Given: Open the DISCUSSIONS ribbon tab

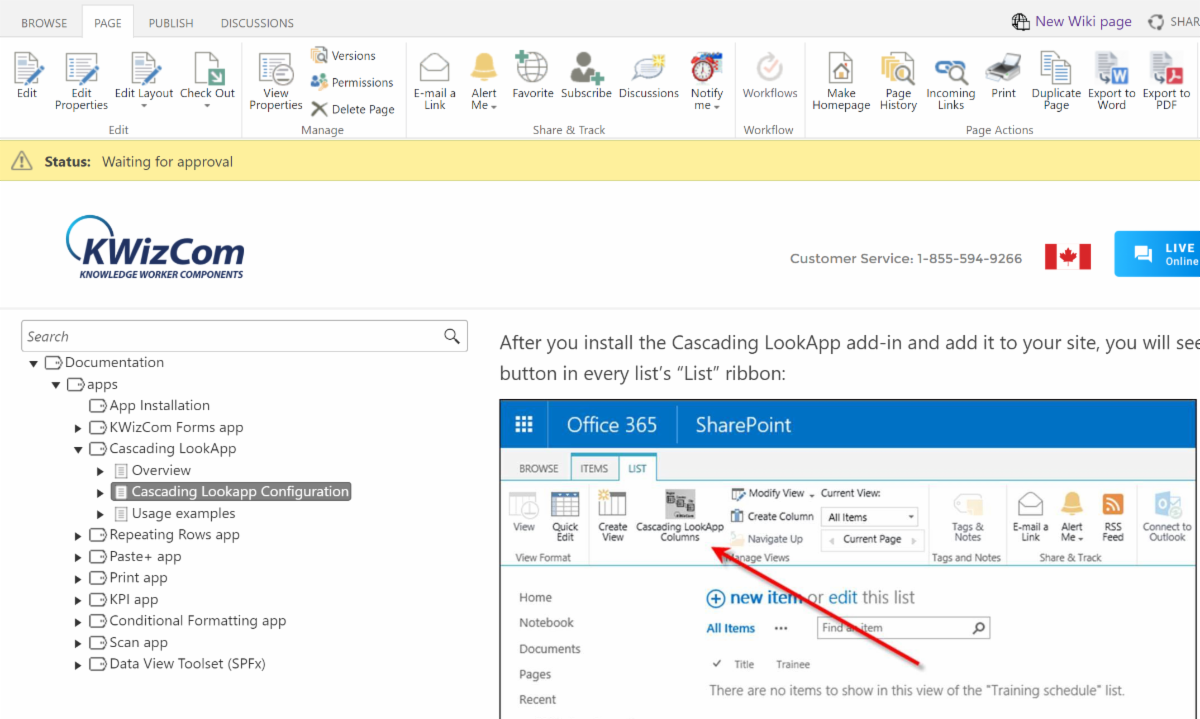Looking at the screenshot, I should [257, 23].
